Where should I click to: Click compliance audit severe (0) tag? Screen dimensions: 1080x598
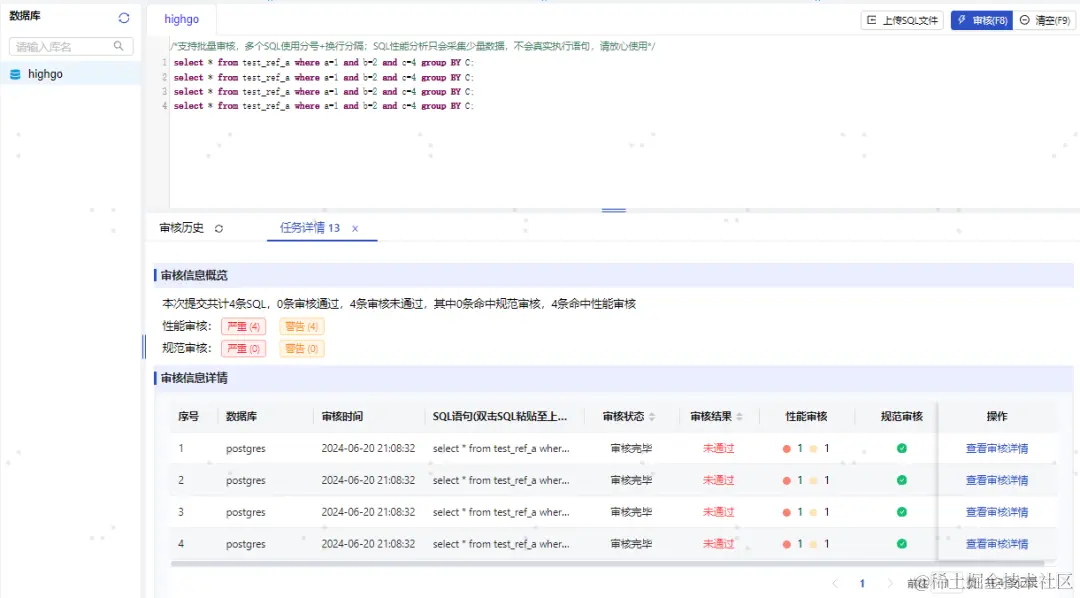[243, 349]
